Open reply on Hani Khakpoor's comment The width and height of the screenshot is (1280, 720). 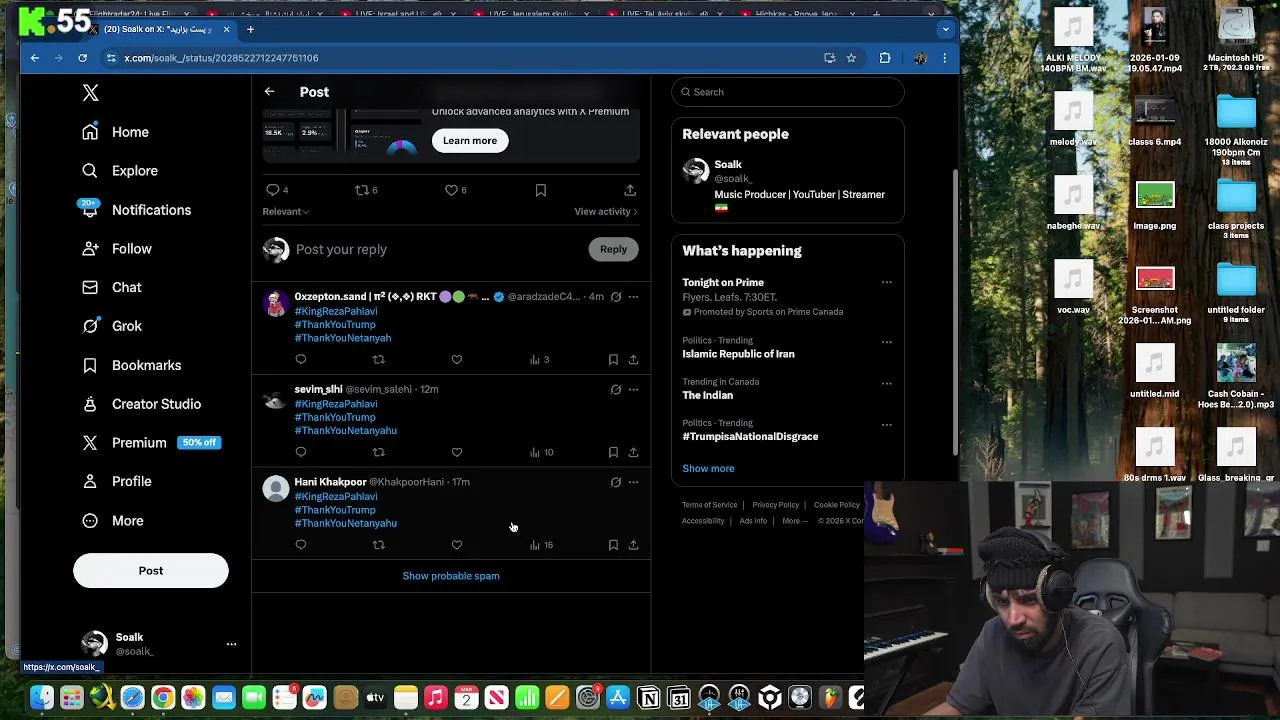pos(301,545)
